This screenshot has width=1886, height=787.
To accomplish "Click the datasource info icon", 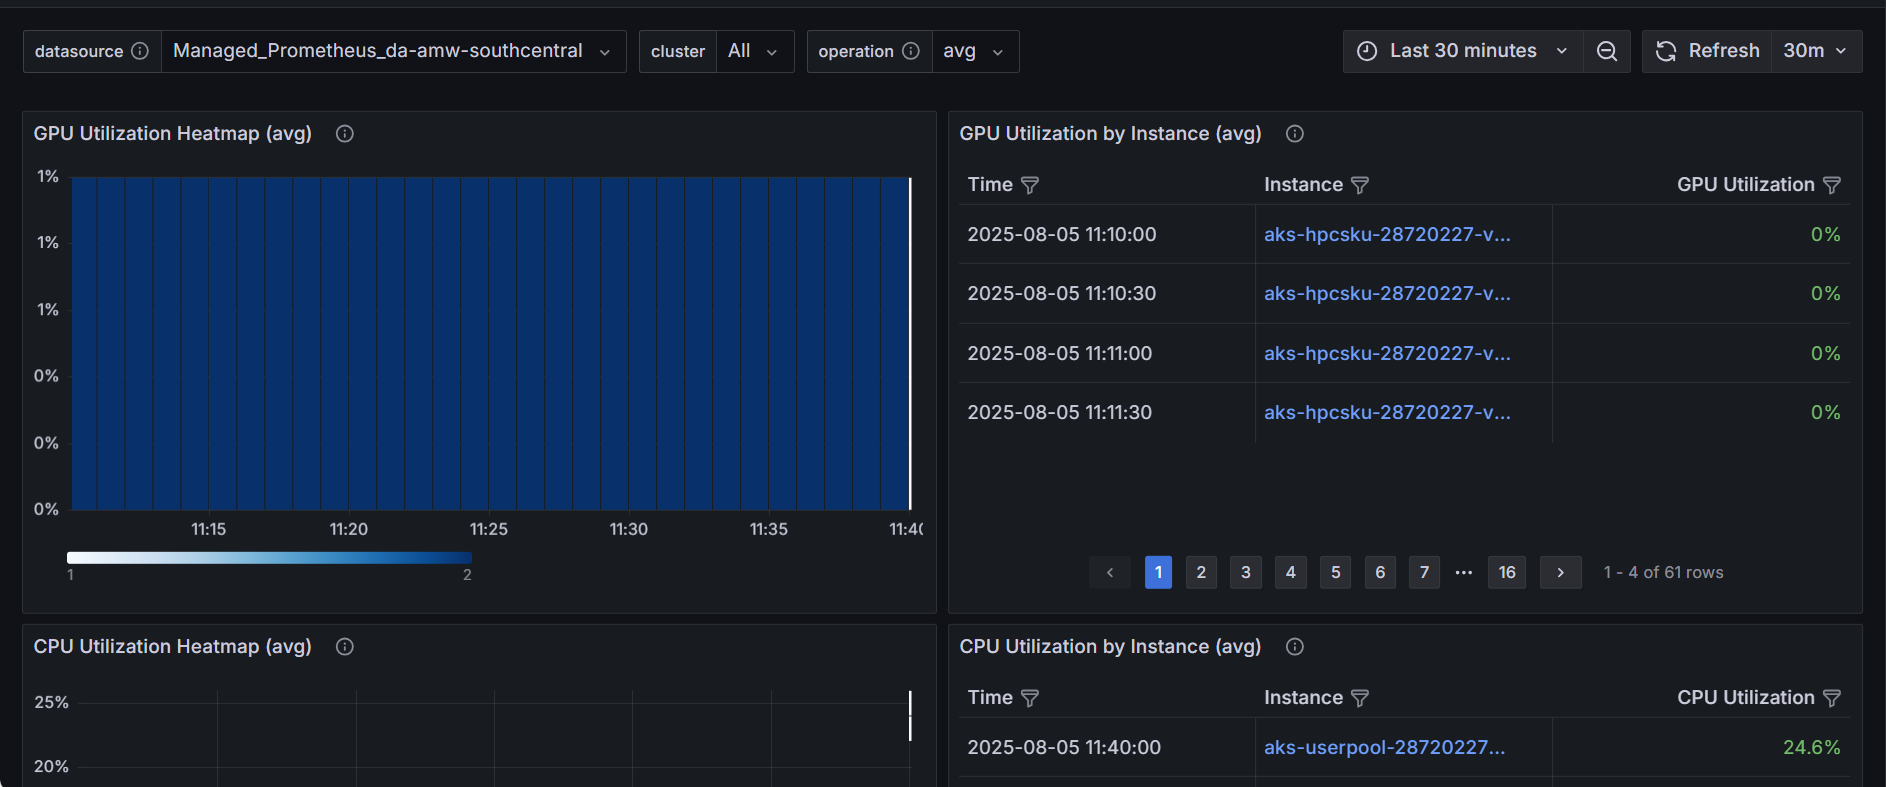I will (x=140, y=51).
